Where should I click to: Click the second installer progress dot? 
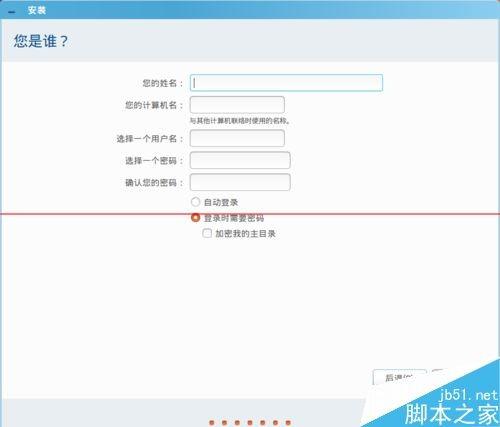[224, 423]
